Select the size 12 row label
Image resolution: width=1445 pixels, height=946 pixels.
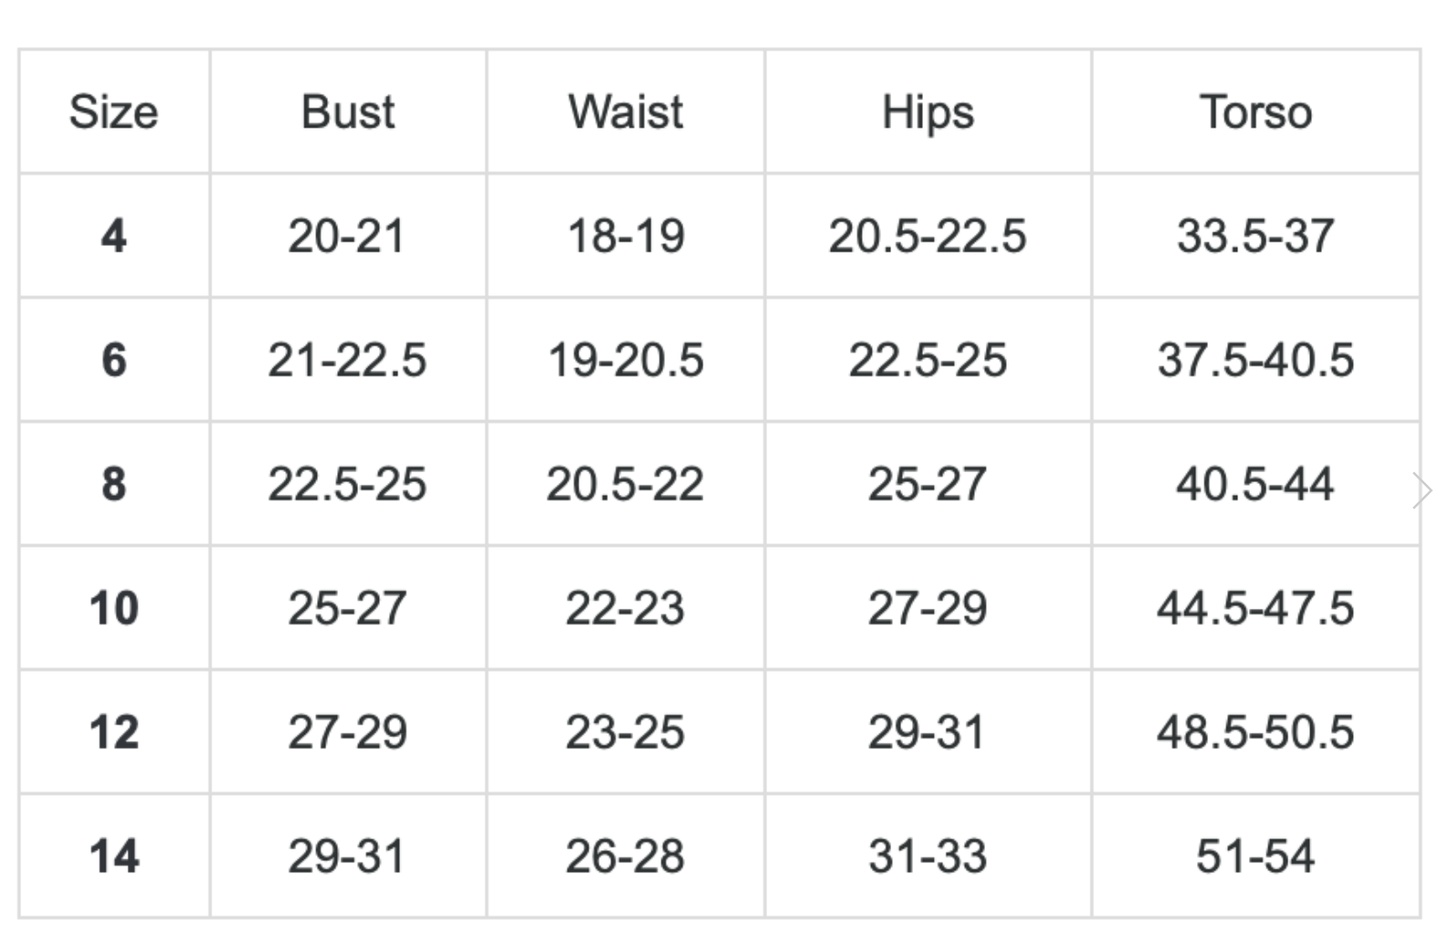(114, 732)
